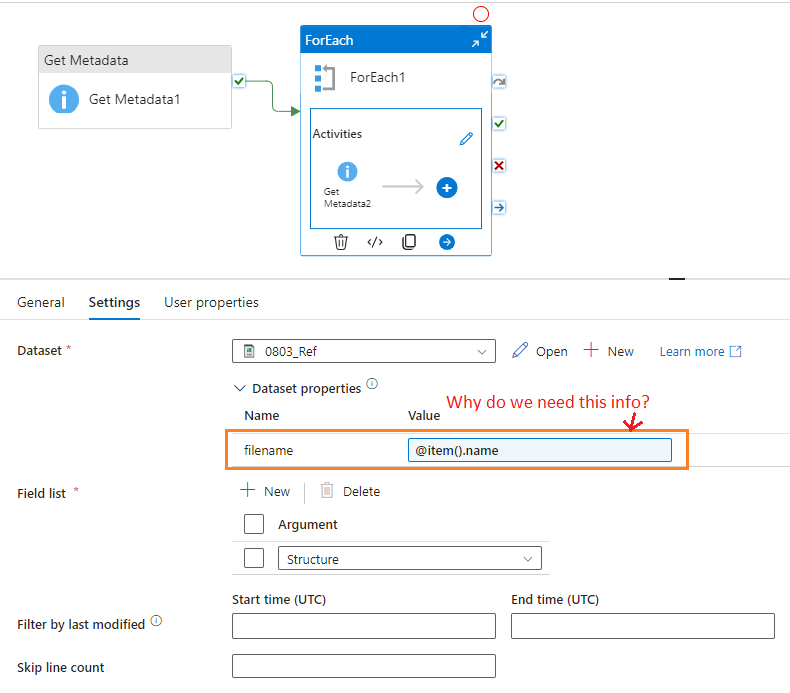Click ForEach on-success checkmark connector
790x693 pixels.
click(499, 123)
